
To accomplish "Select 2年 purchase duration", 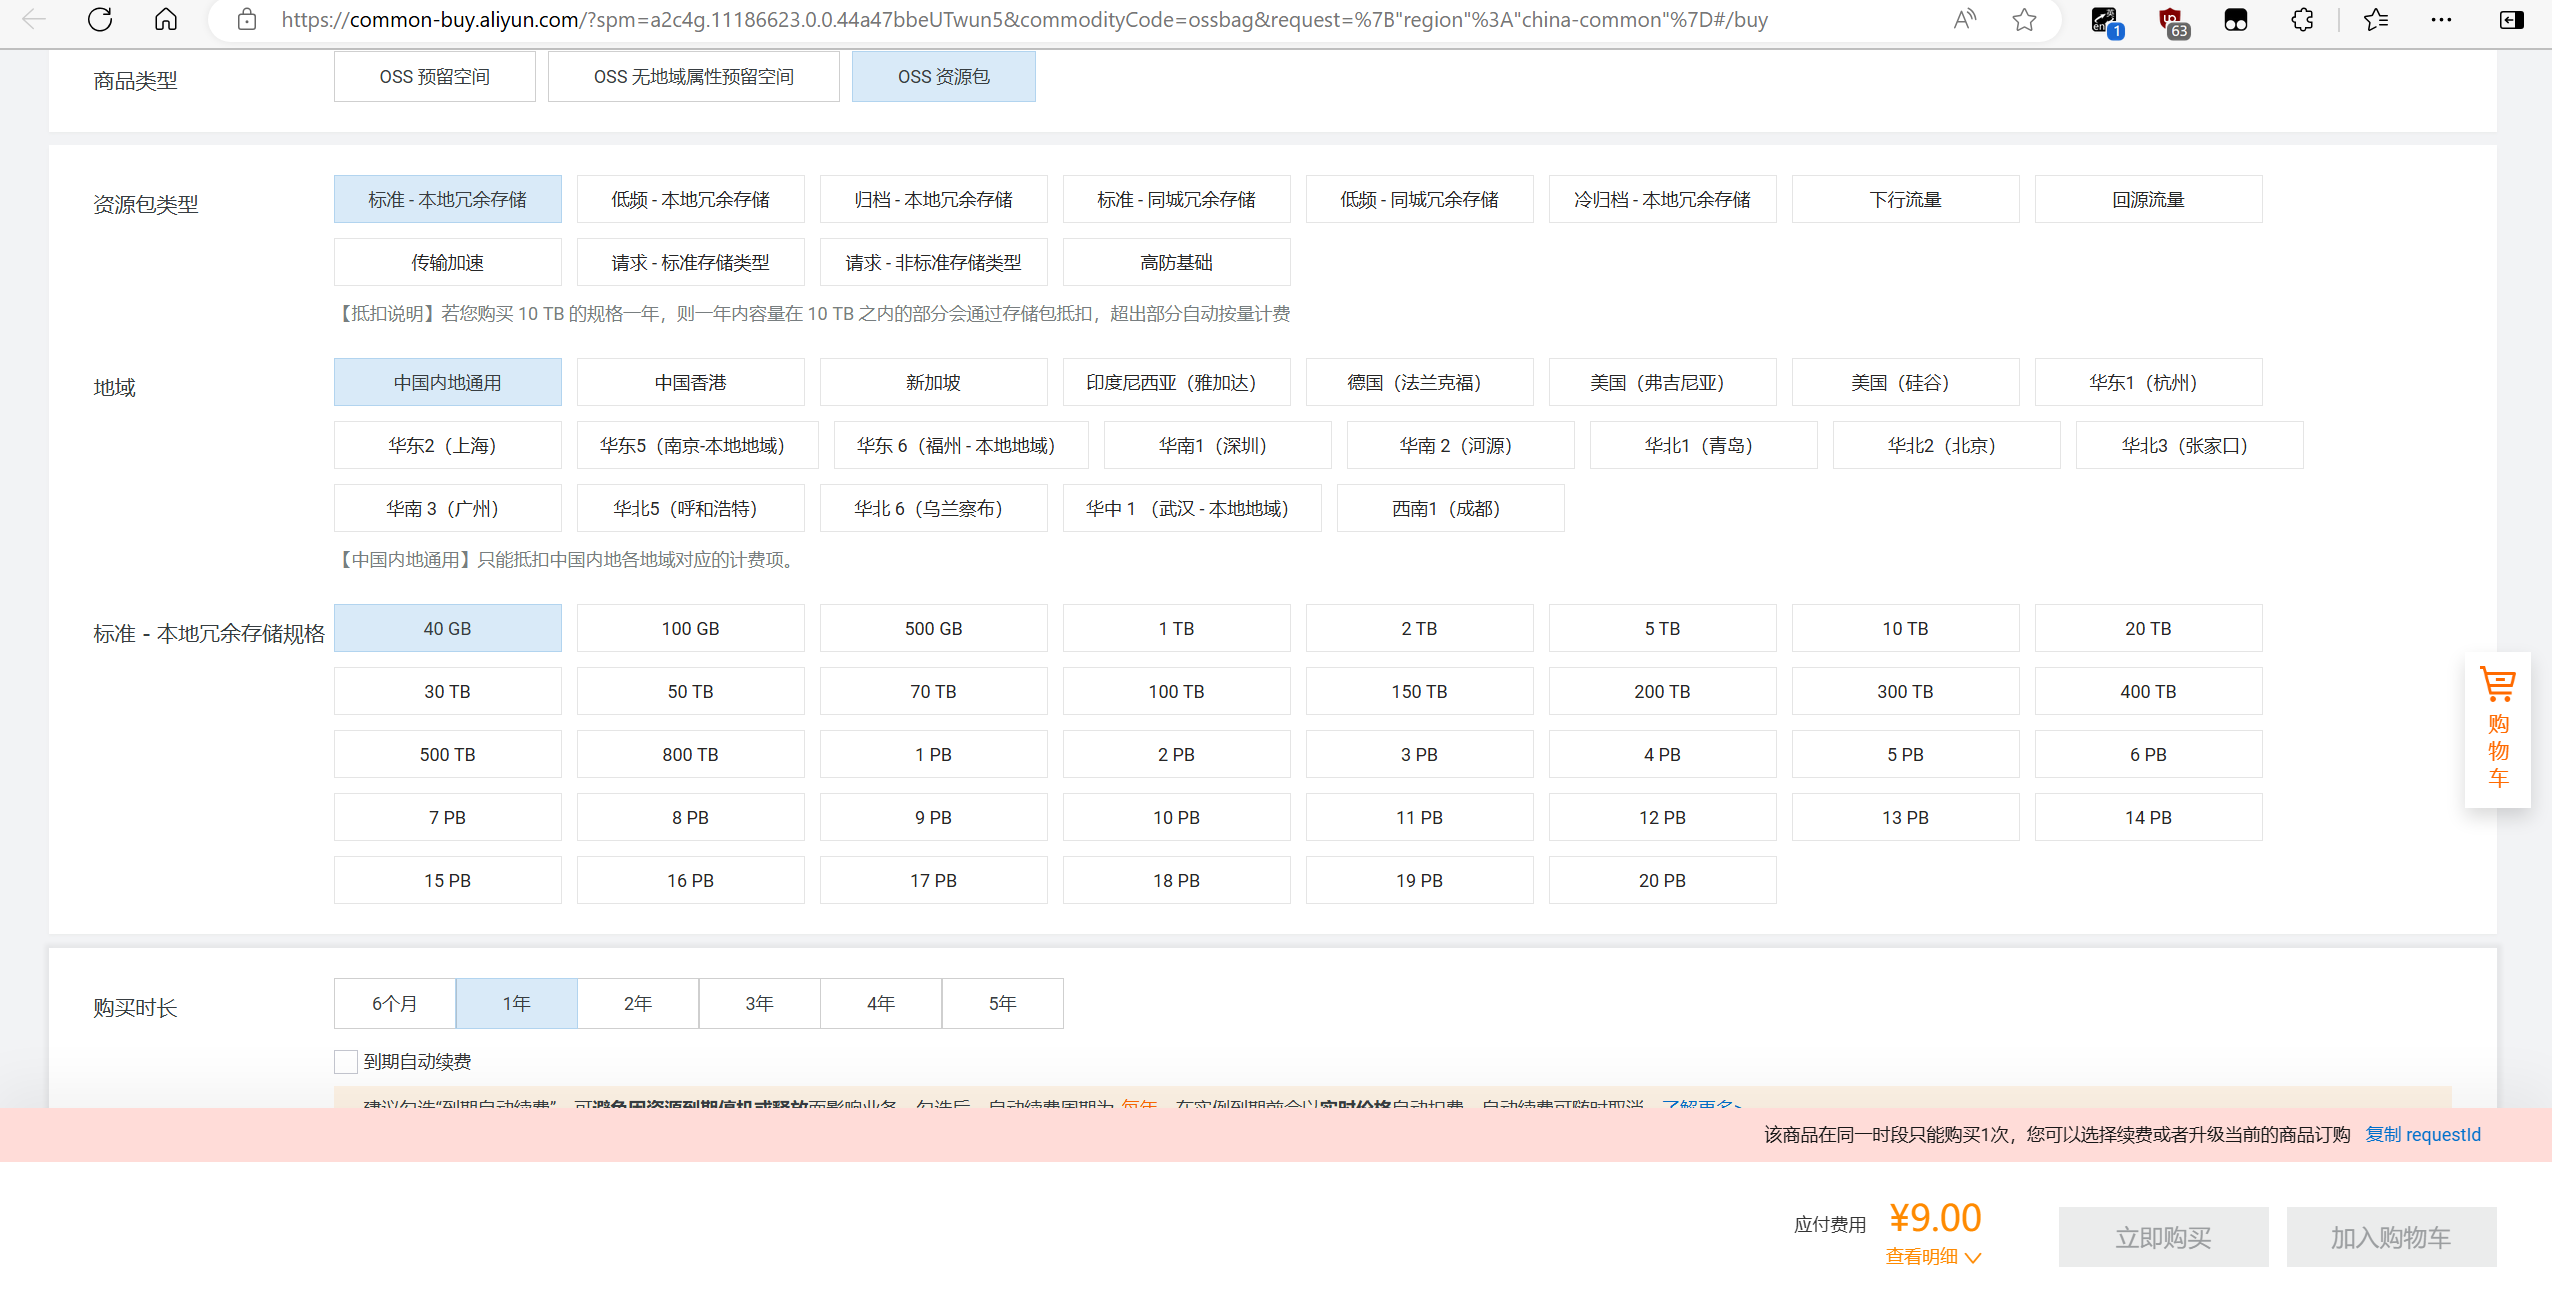I will tap(637, 1003).
